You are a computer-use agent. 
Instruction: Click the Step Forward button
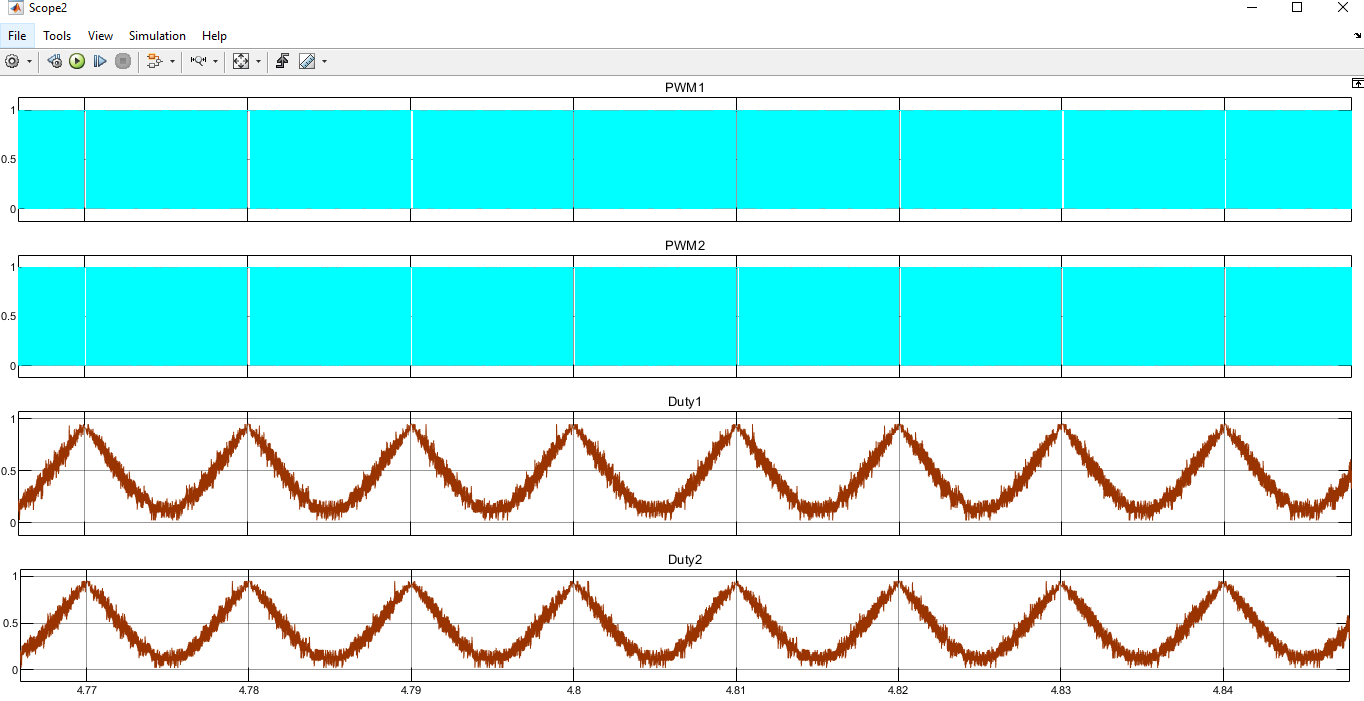click(100, 61)
